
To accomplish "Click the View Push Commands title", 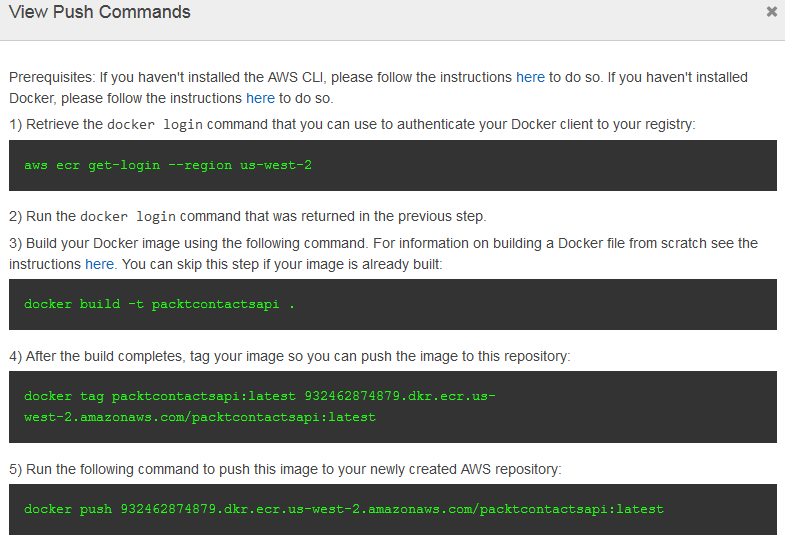I will tap(100, 12).
